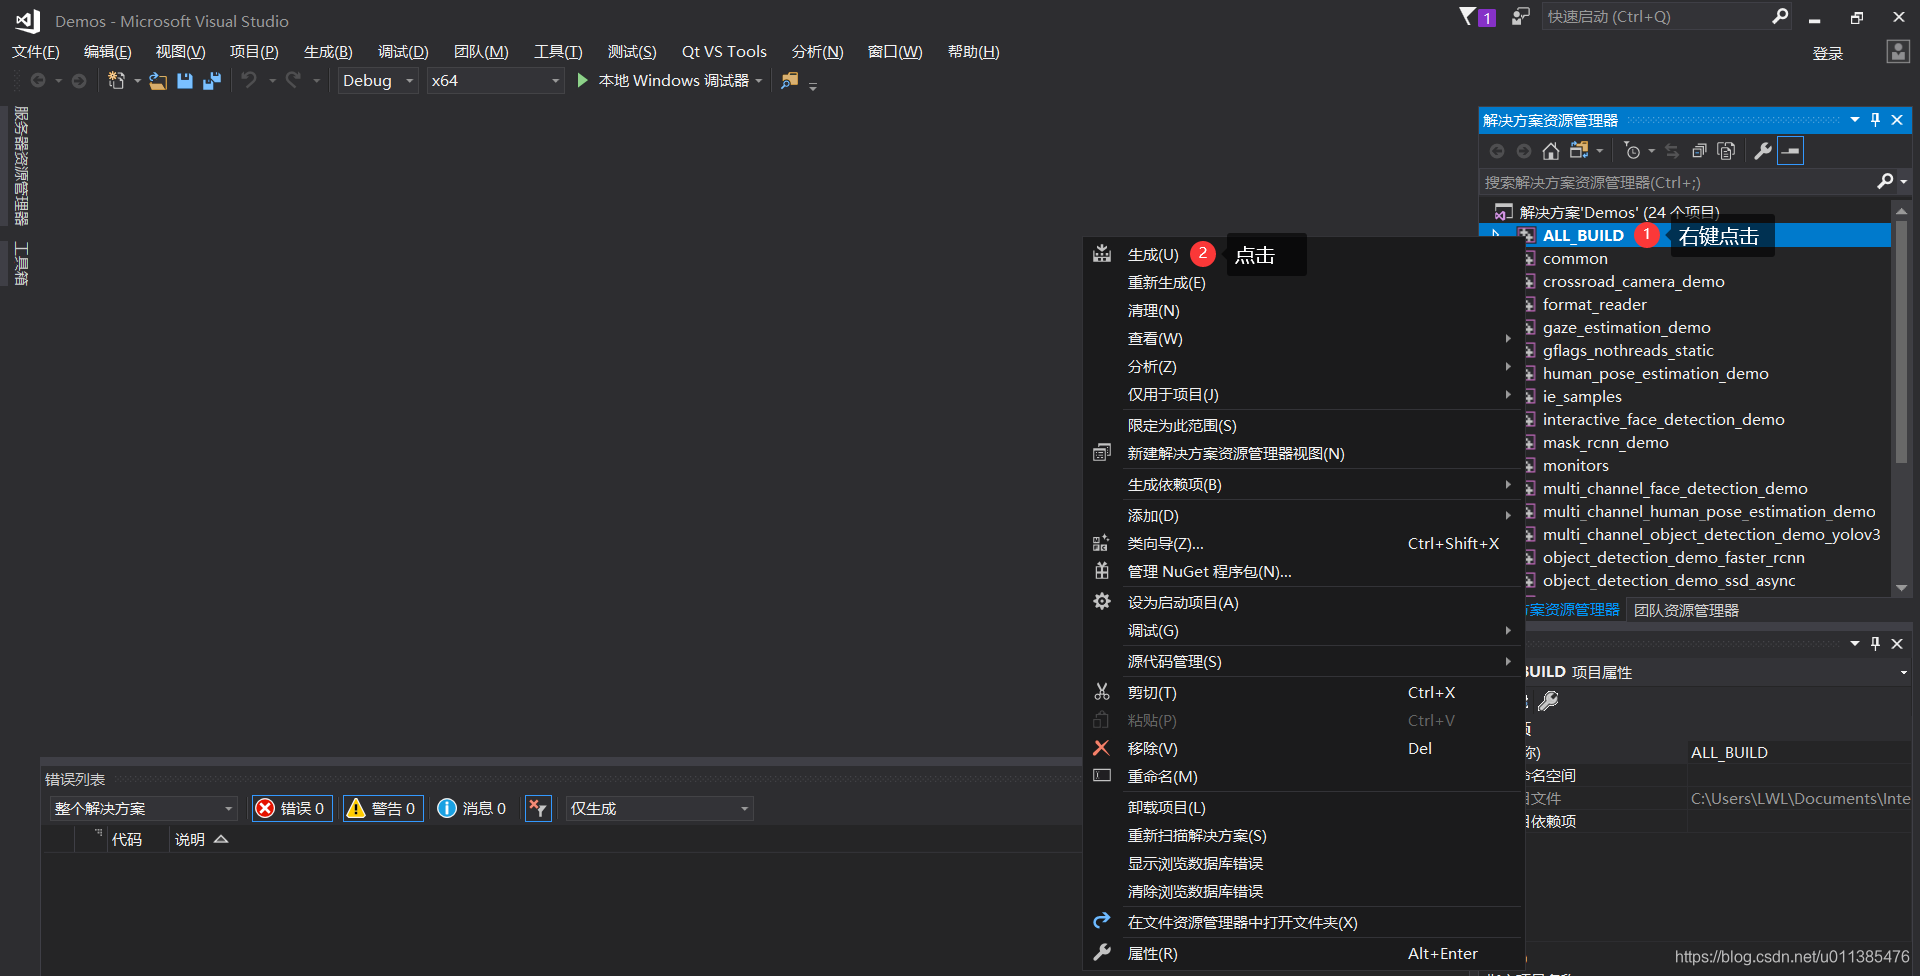Open the 整个解决方案 scope dropdown
Image resolution: width=1920 pixels, height=976 pixels.
pyautogui.click(x=144, y=808)
